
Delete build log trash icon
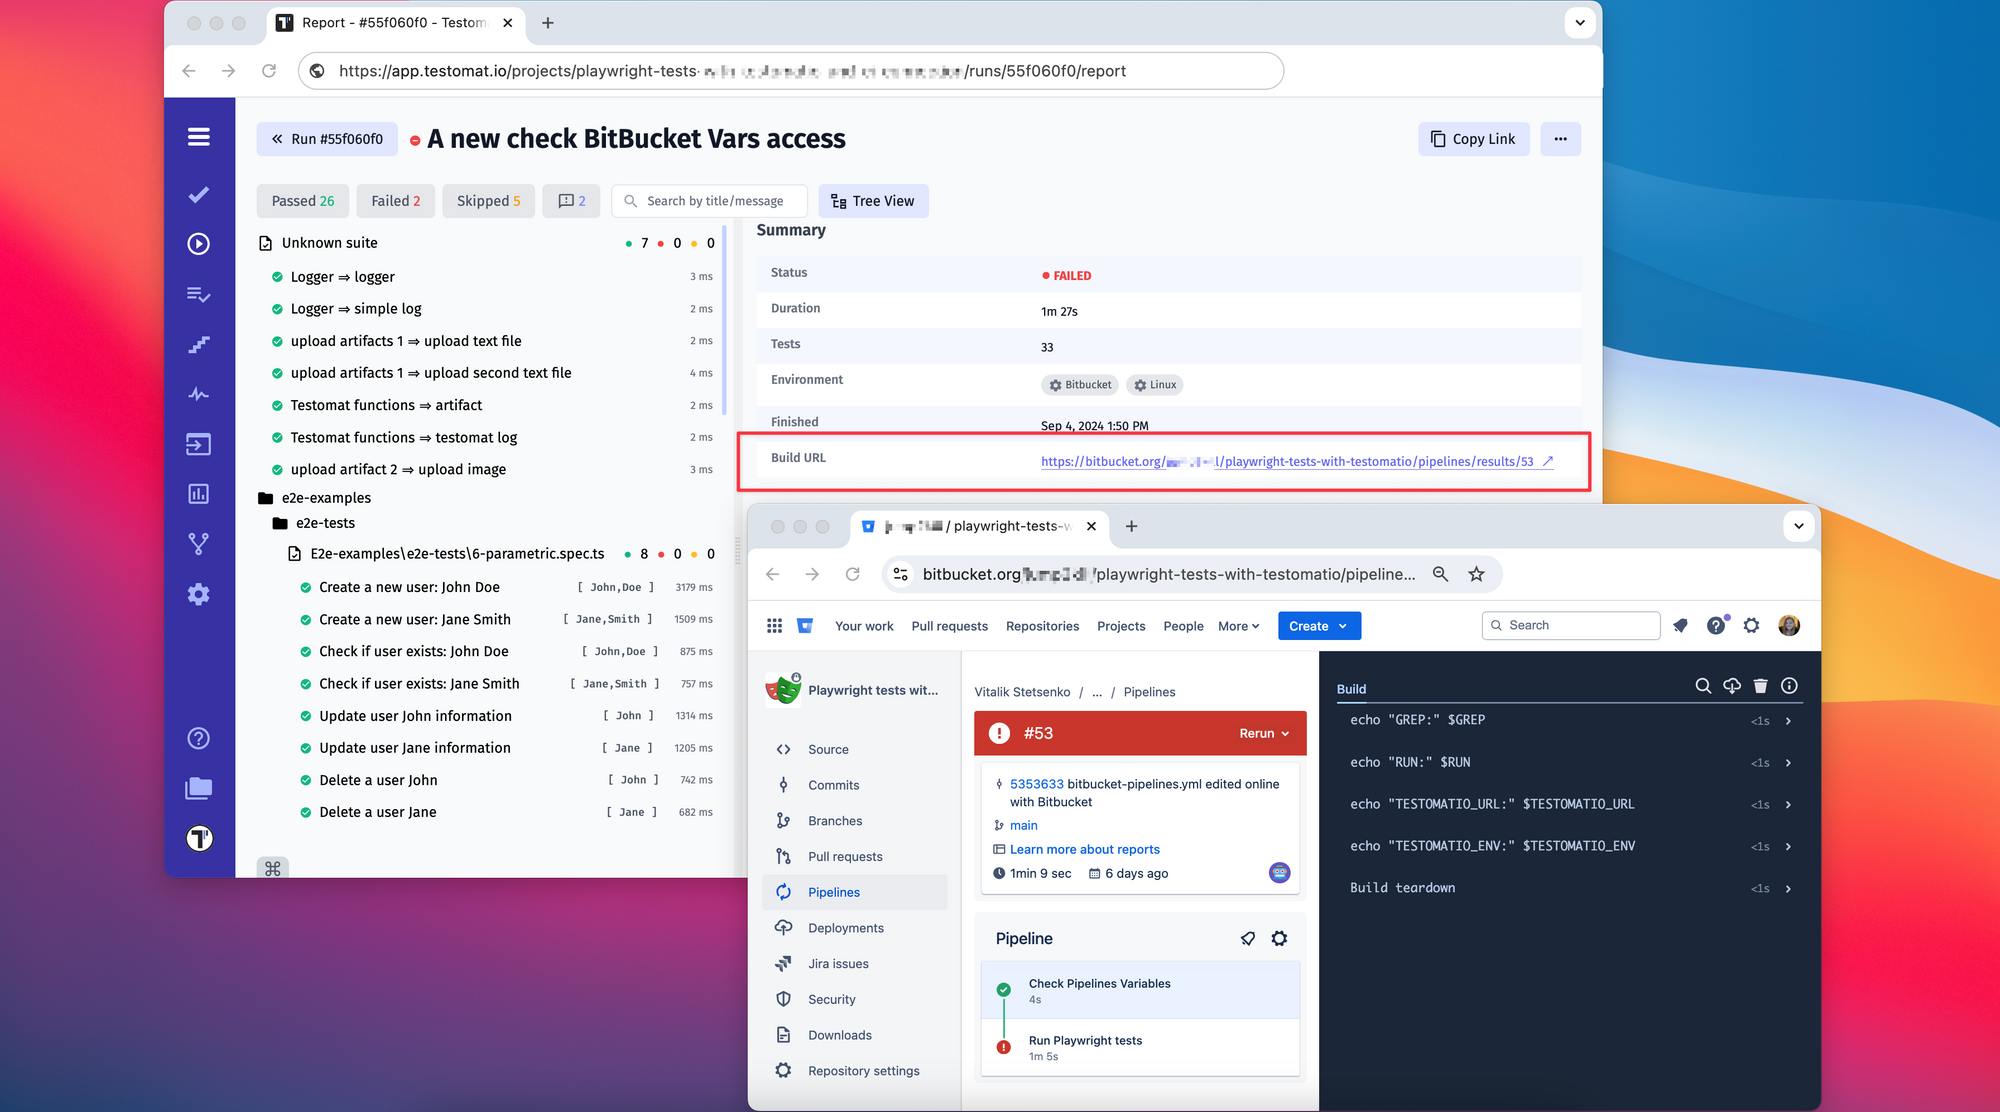coord(1761,686)
